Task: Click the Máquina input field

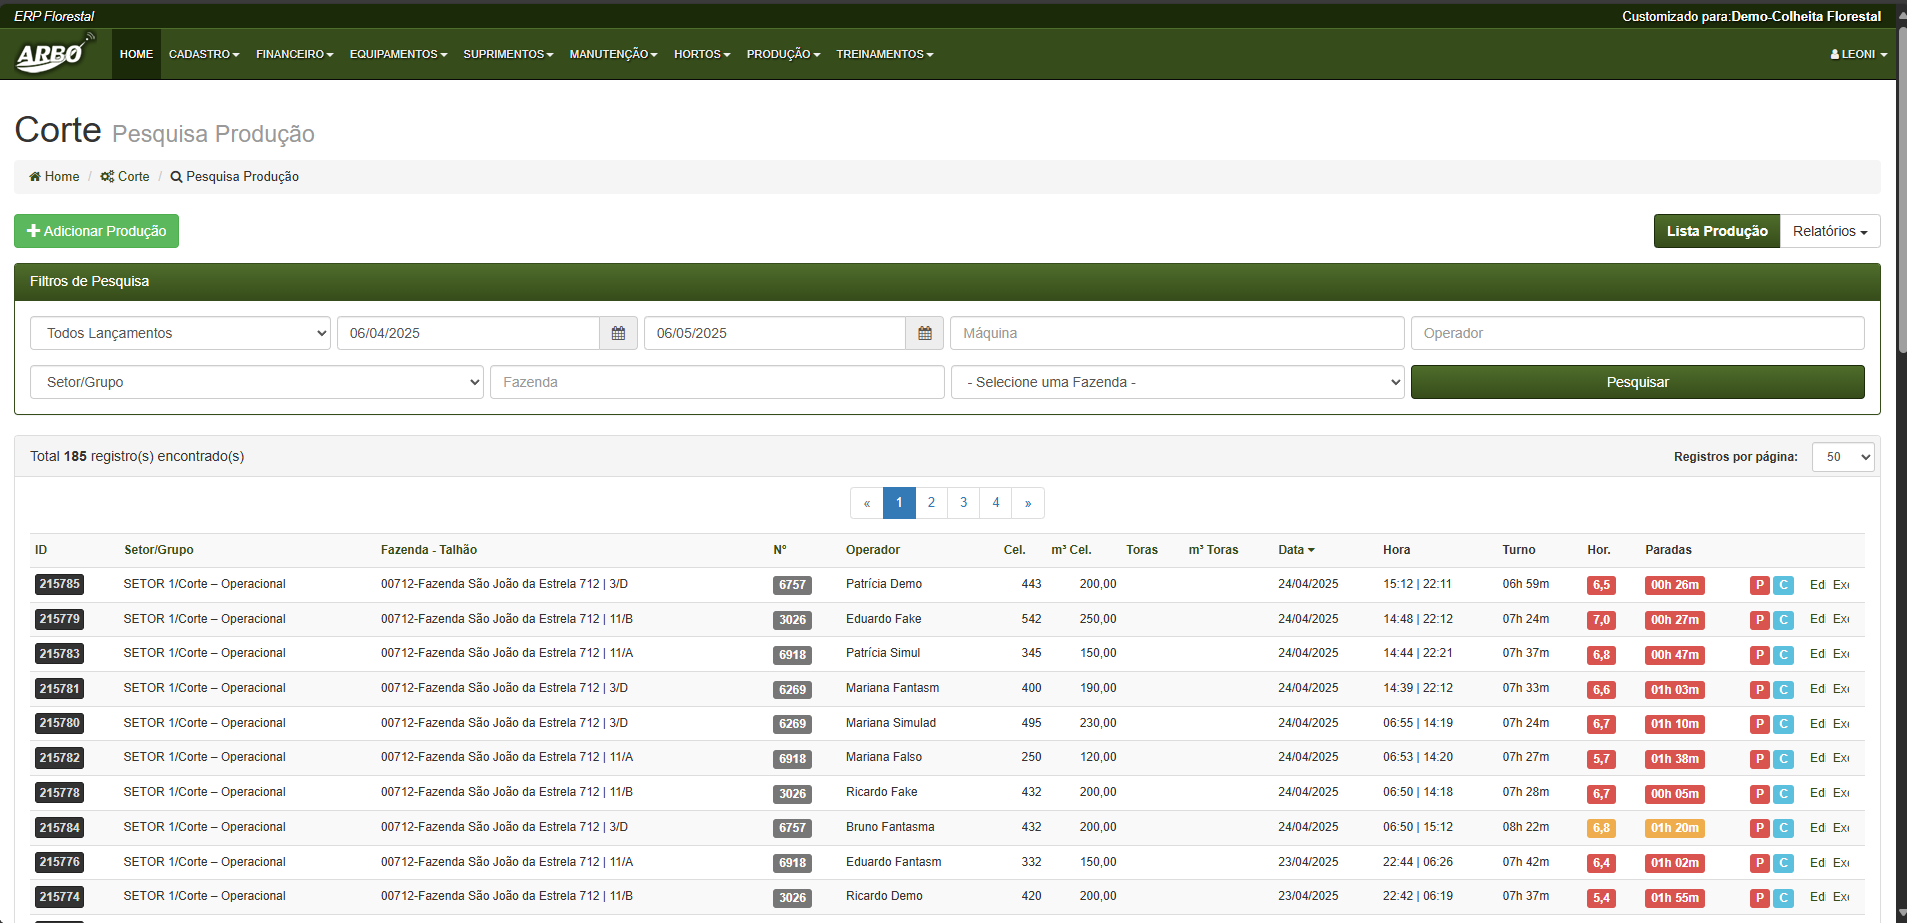Action: [1176, 333]
